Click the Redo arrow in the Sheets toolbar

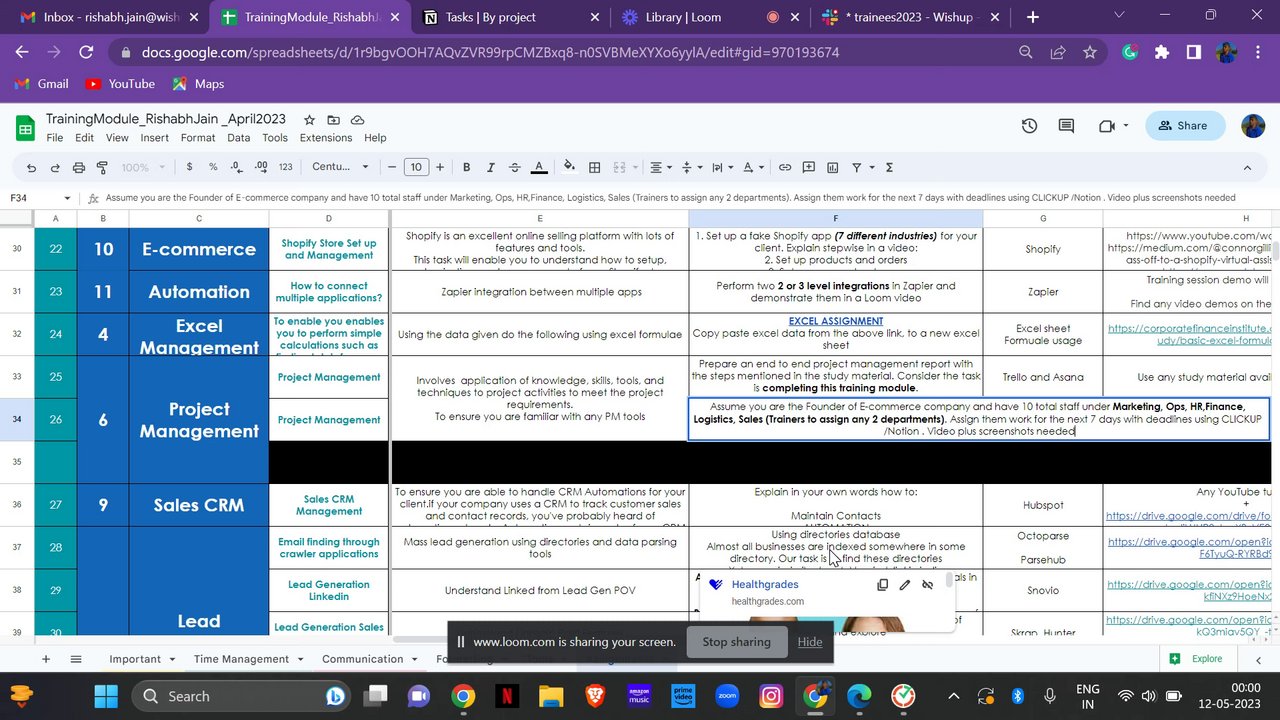click(54, 167)
